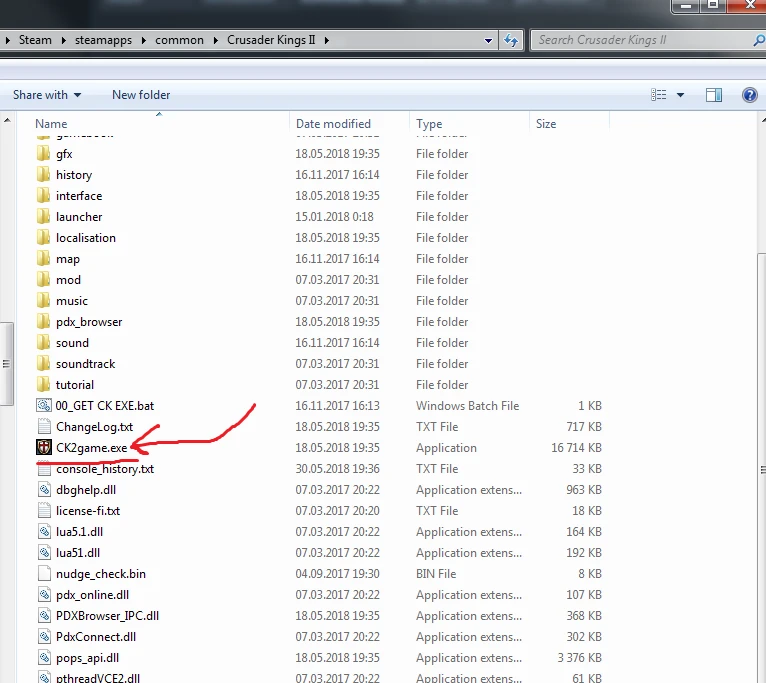Expand arrow after Crusader Kings II breadcrumb
Viewport: 766px width, 683px height.
(326, 40)
